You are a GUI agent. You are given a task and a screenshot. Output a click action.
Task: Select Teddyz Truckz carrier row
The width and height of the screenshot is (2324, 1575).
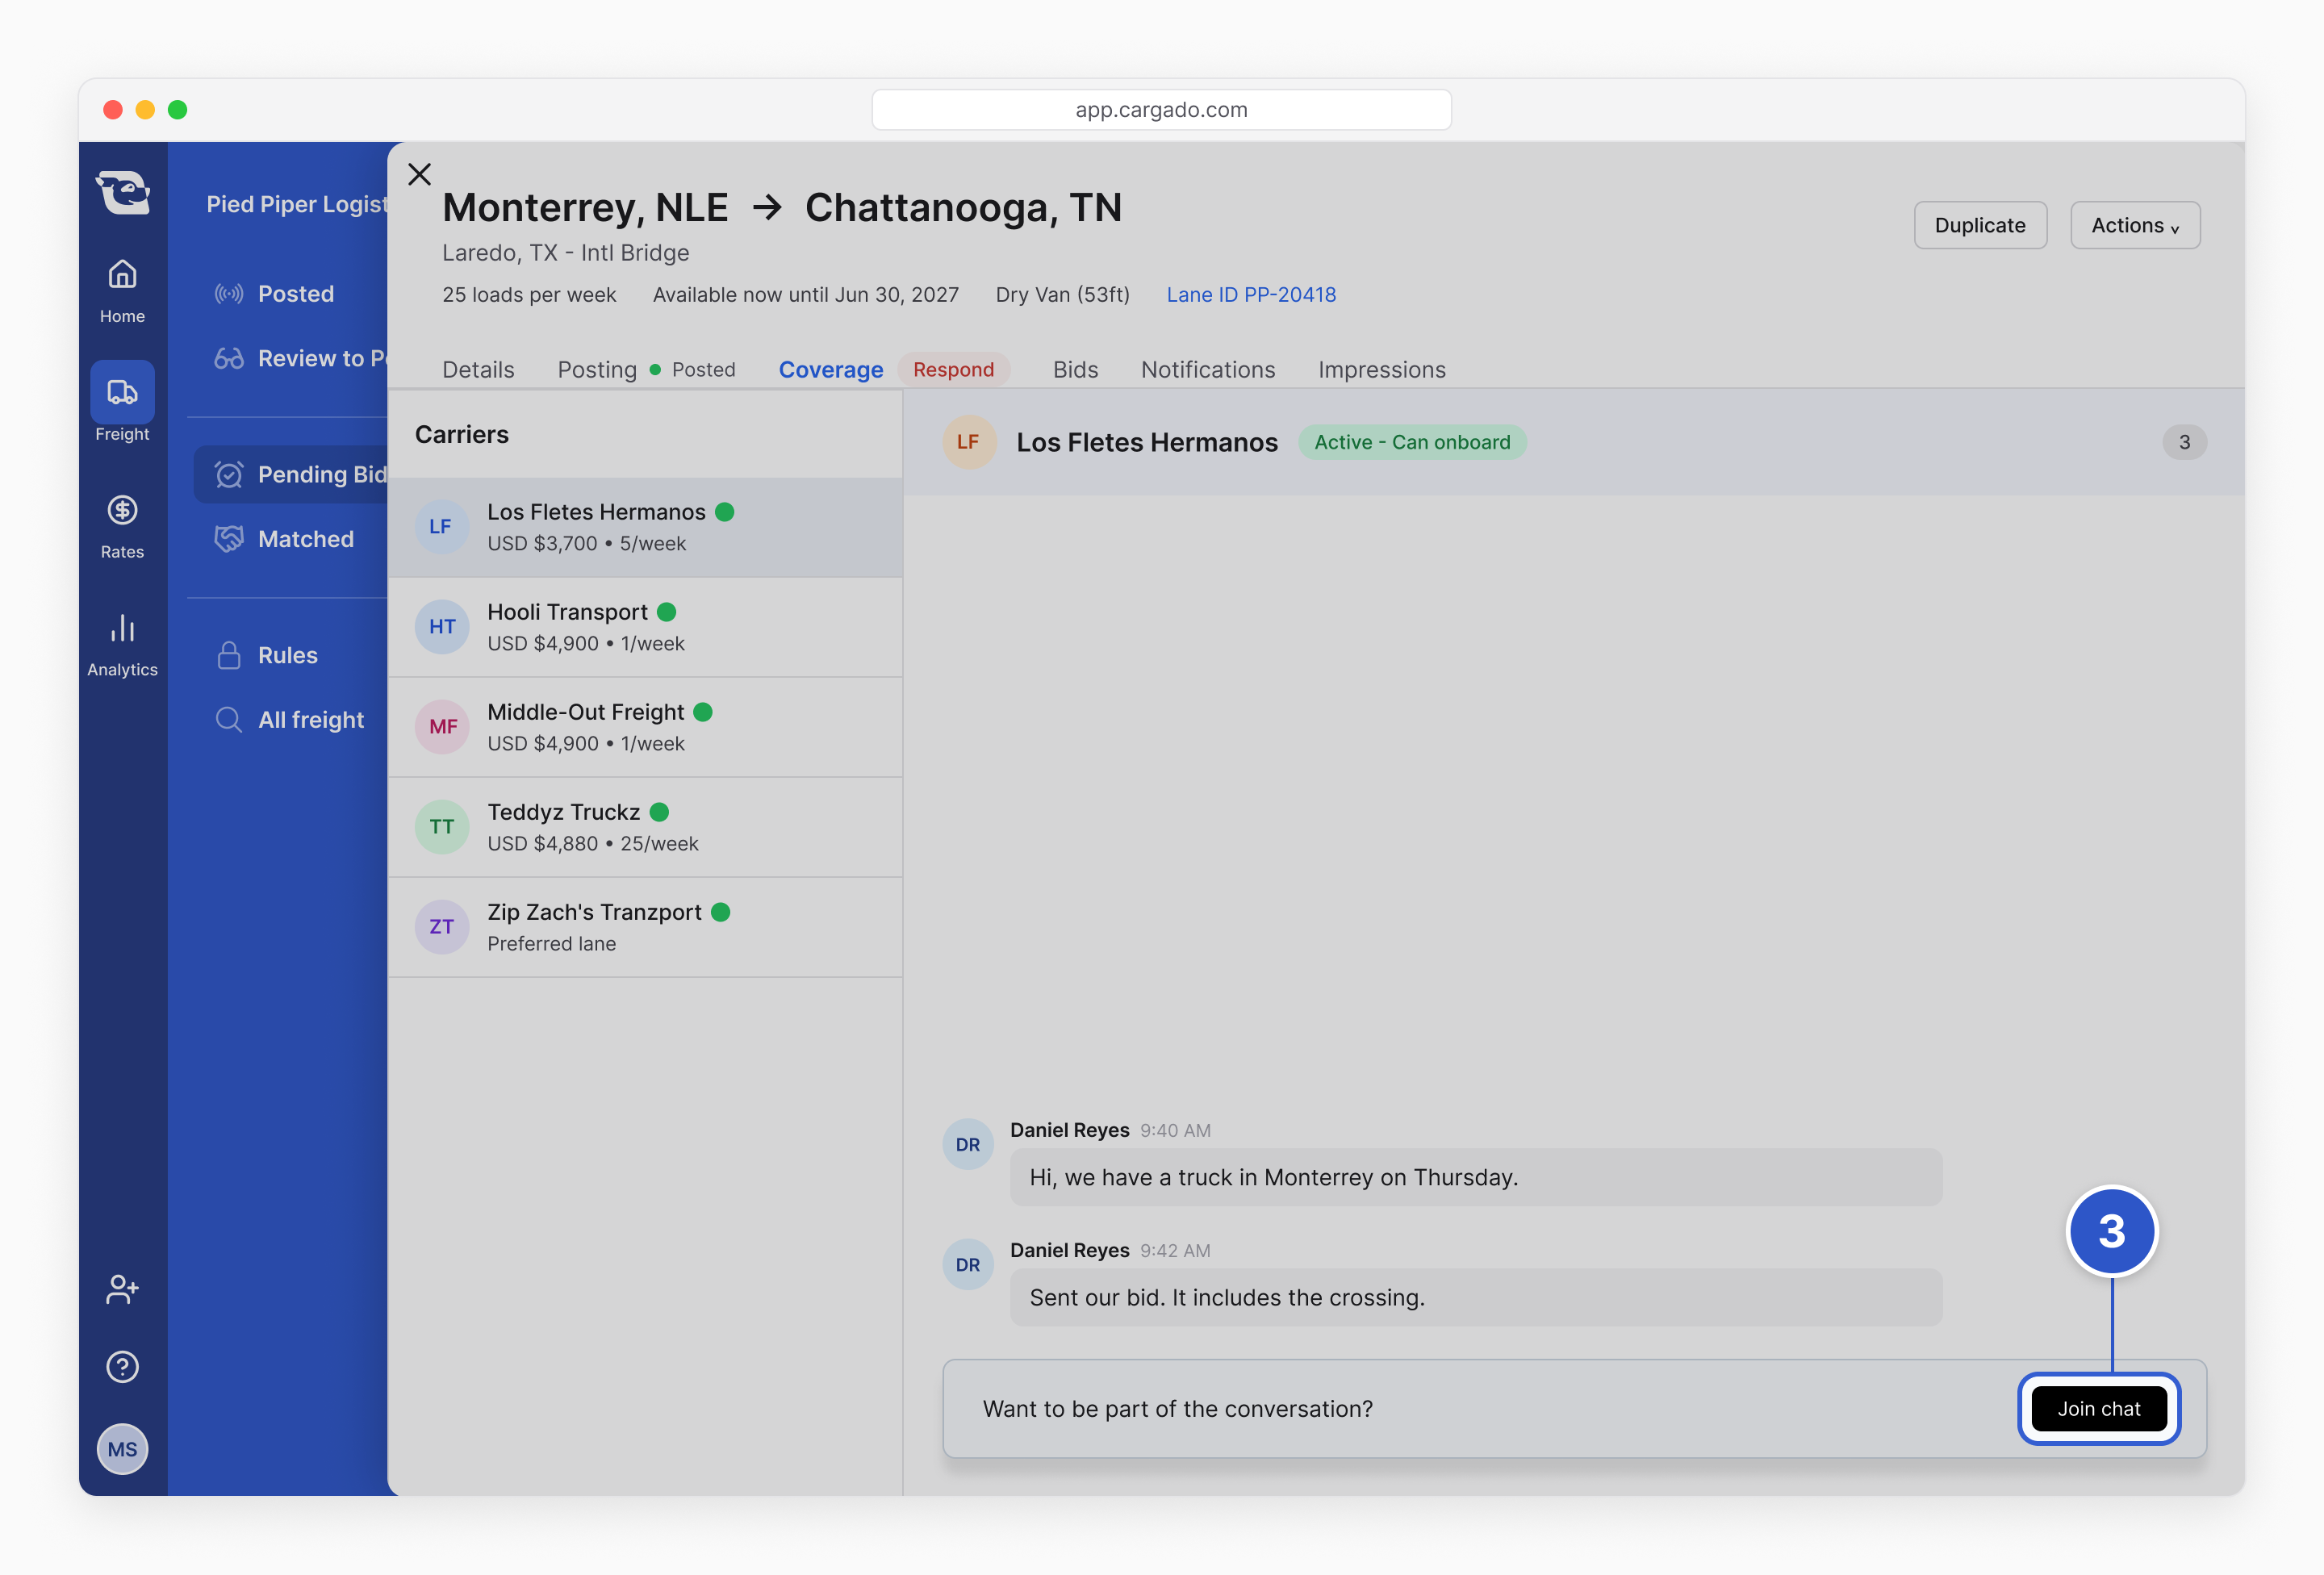[645, 827]
